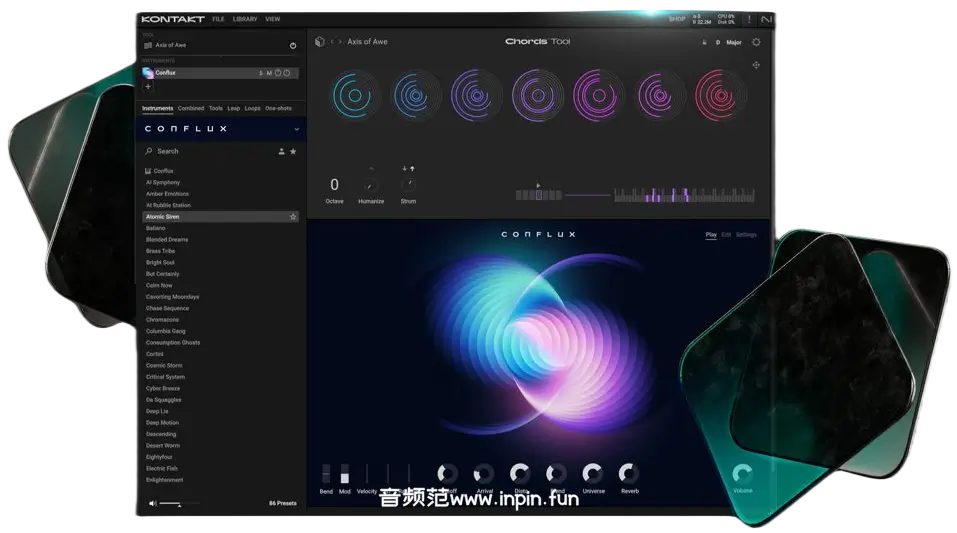Click the crosshair target icon
Viewport: 957px width, 533px height.
point(756,65)
